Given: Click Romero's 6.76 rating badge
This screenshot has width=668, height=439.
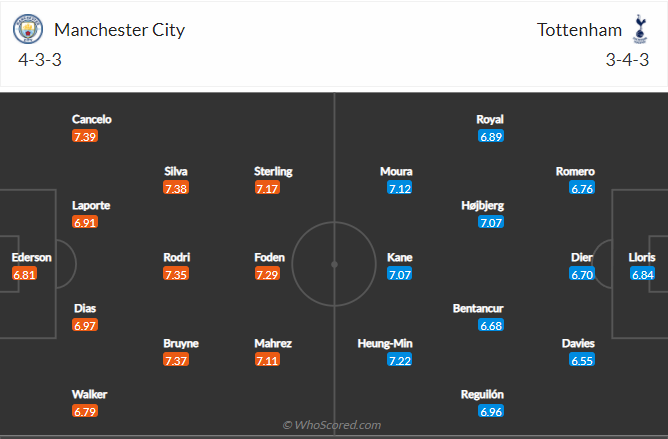Looking at the screenshot, I should coord(582,188).
